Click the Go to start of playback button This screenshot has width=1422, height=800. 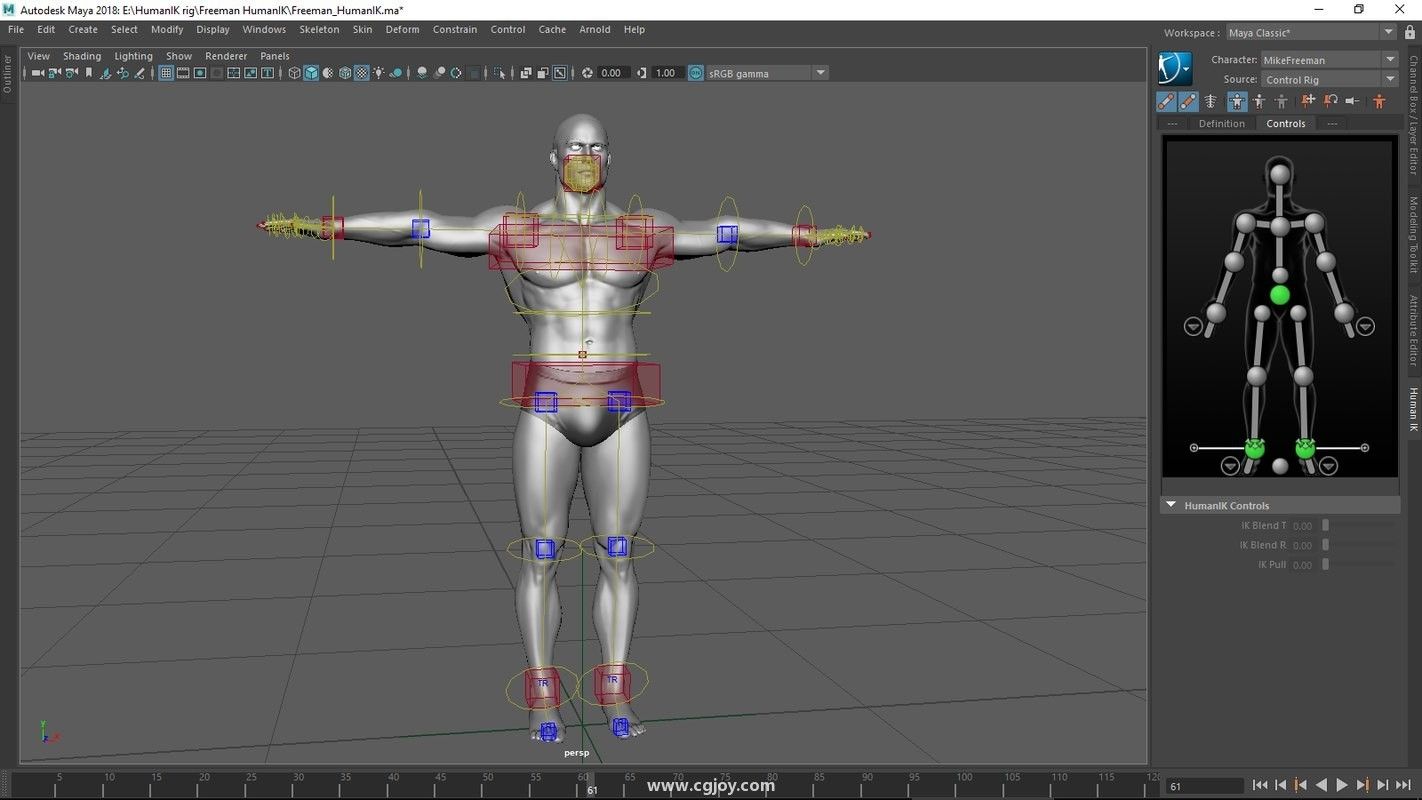tap(1259, 786)
